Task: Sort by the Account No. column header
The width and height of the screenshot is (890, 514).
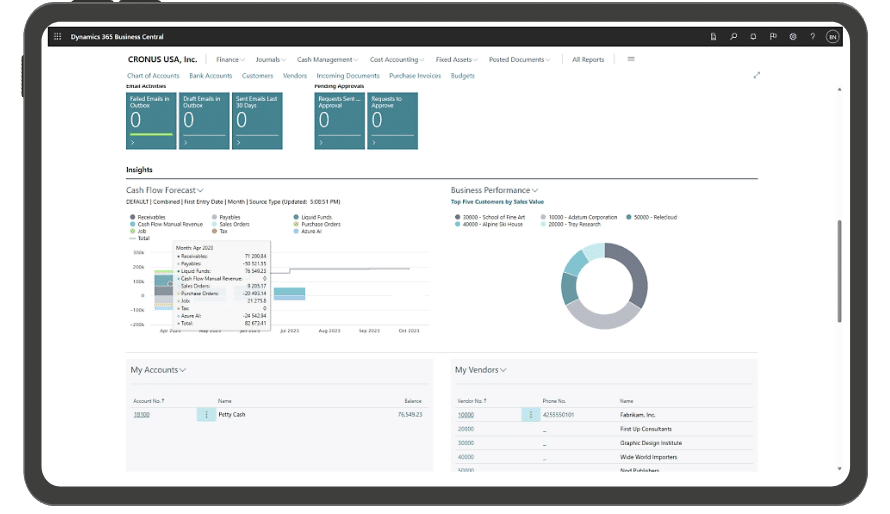Action: click(149, 401)
